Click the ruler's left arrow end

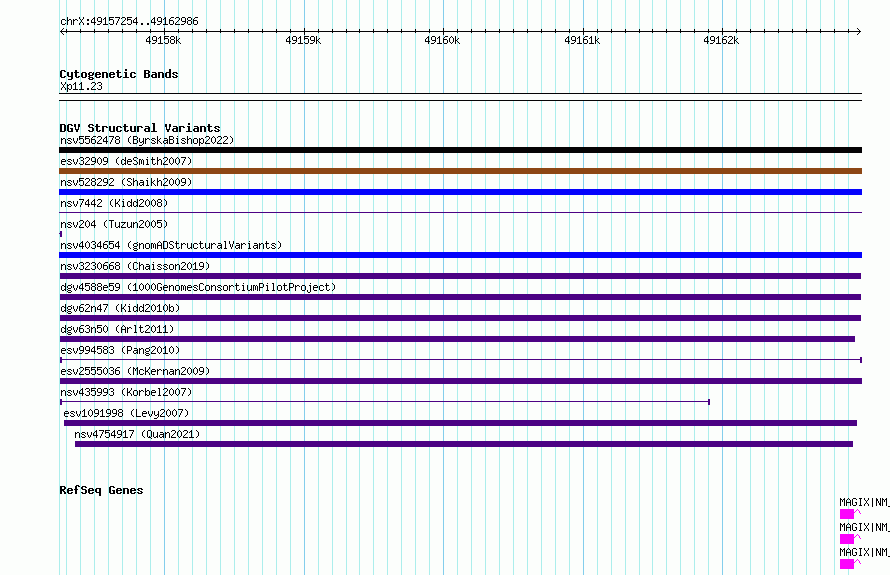tap(62, 32)
